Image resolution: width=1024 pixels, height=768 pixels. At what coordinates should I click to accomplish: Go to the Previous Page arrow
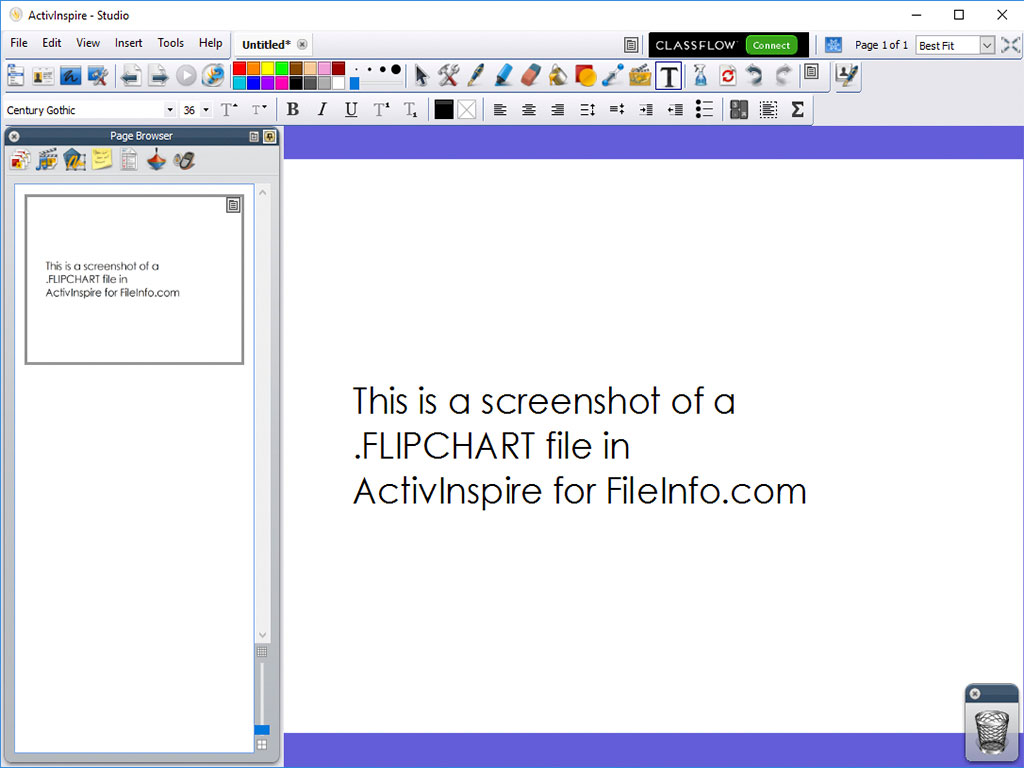tap(131, 76)
